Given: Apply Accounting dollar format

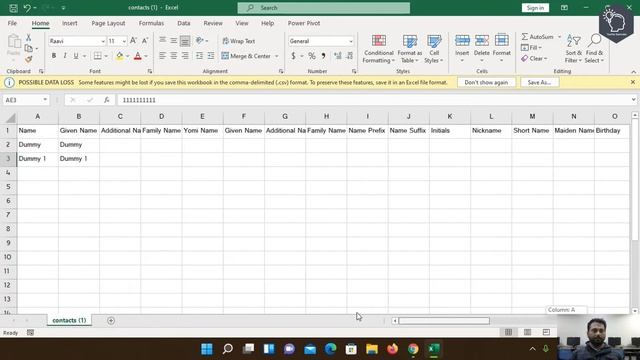Looking at the screenshot, I should click(x=293, y=56).
